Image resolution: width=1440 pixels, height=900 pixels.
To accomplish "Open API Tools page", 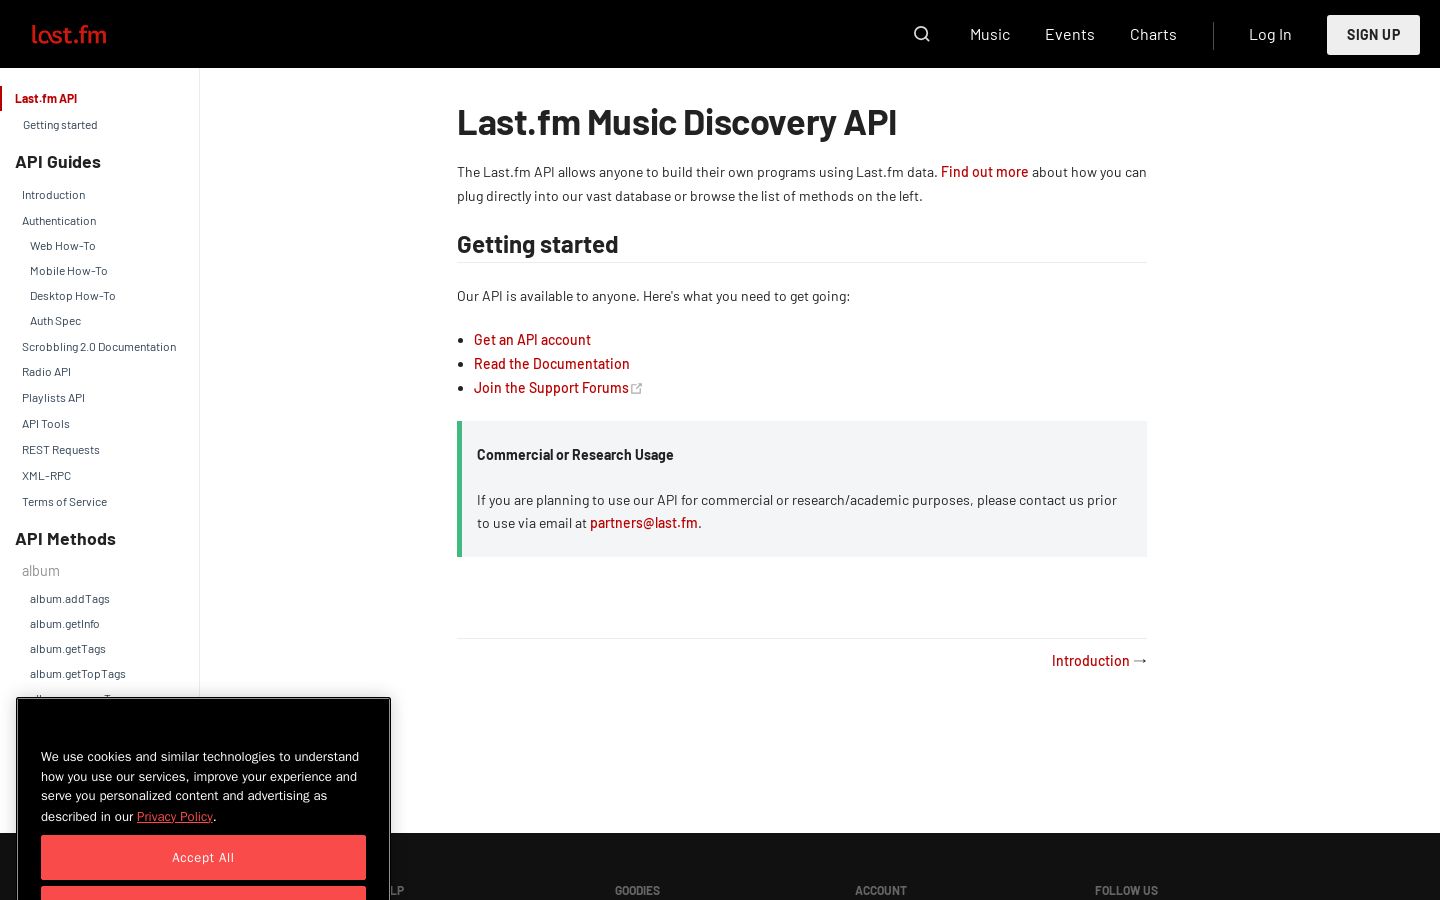I will pos(46,424).
